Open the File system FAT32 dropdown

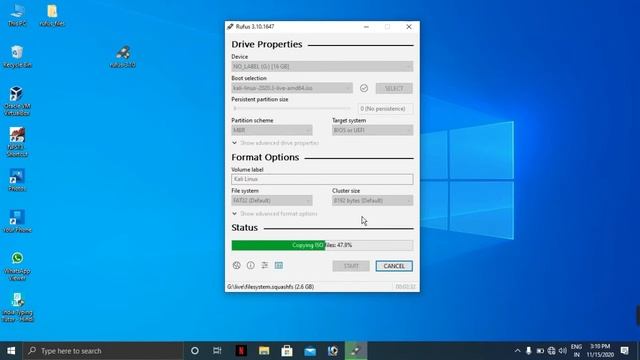click(x=272, y=200)
